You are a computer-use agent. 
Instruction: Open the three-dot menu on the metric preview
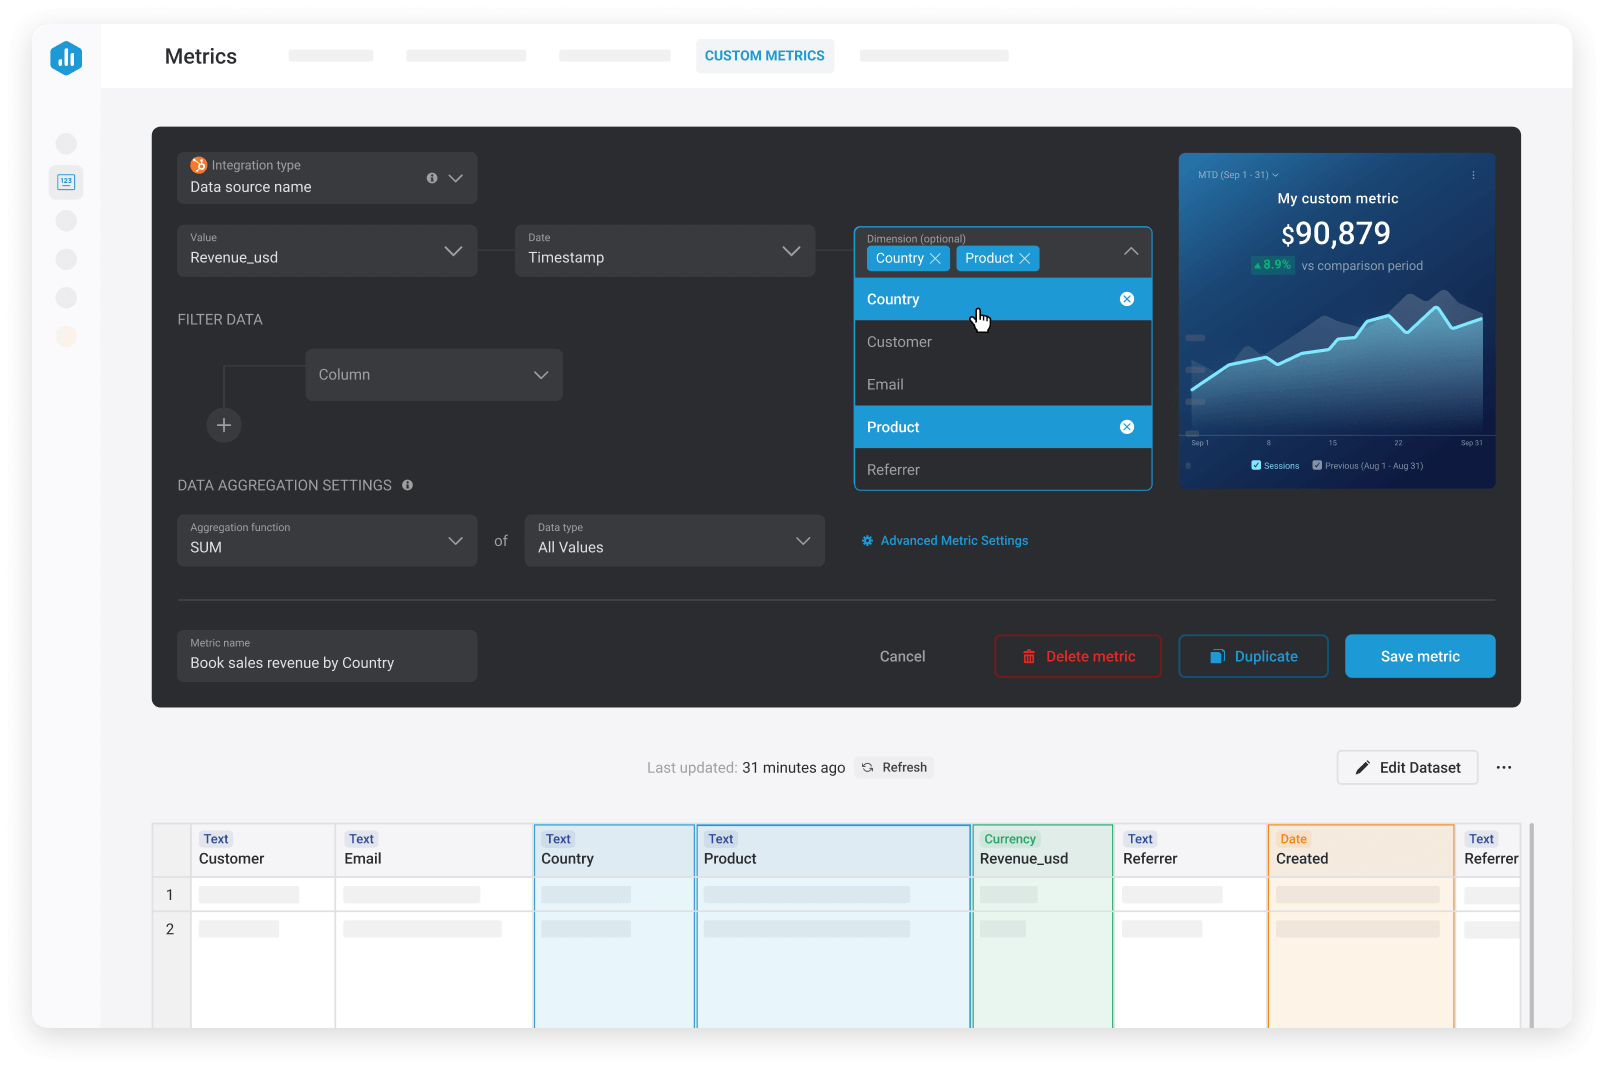pyautogui.click(x=1472, y=174)
